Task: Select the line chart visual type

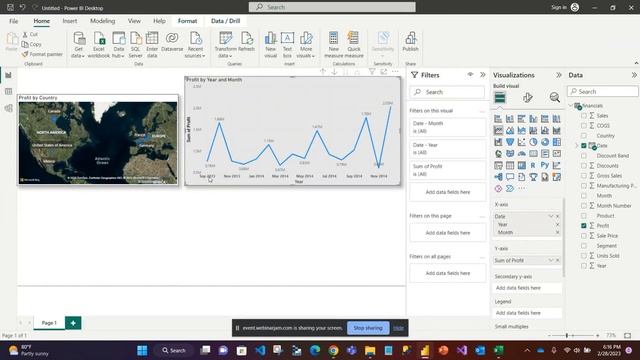Action: coord(498,131)
